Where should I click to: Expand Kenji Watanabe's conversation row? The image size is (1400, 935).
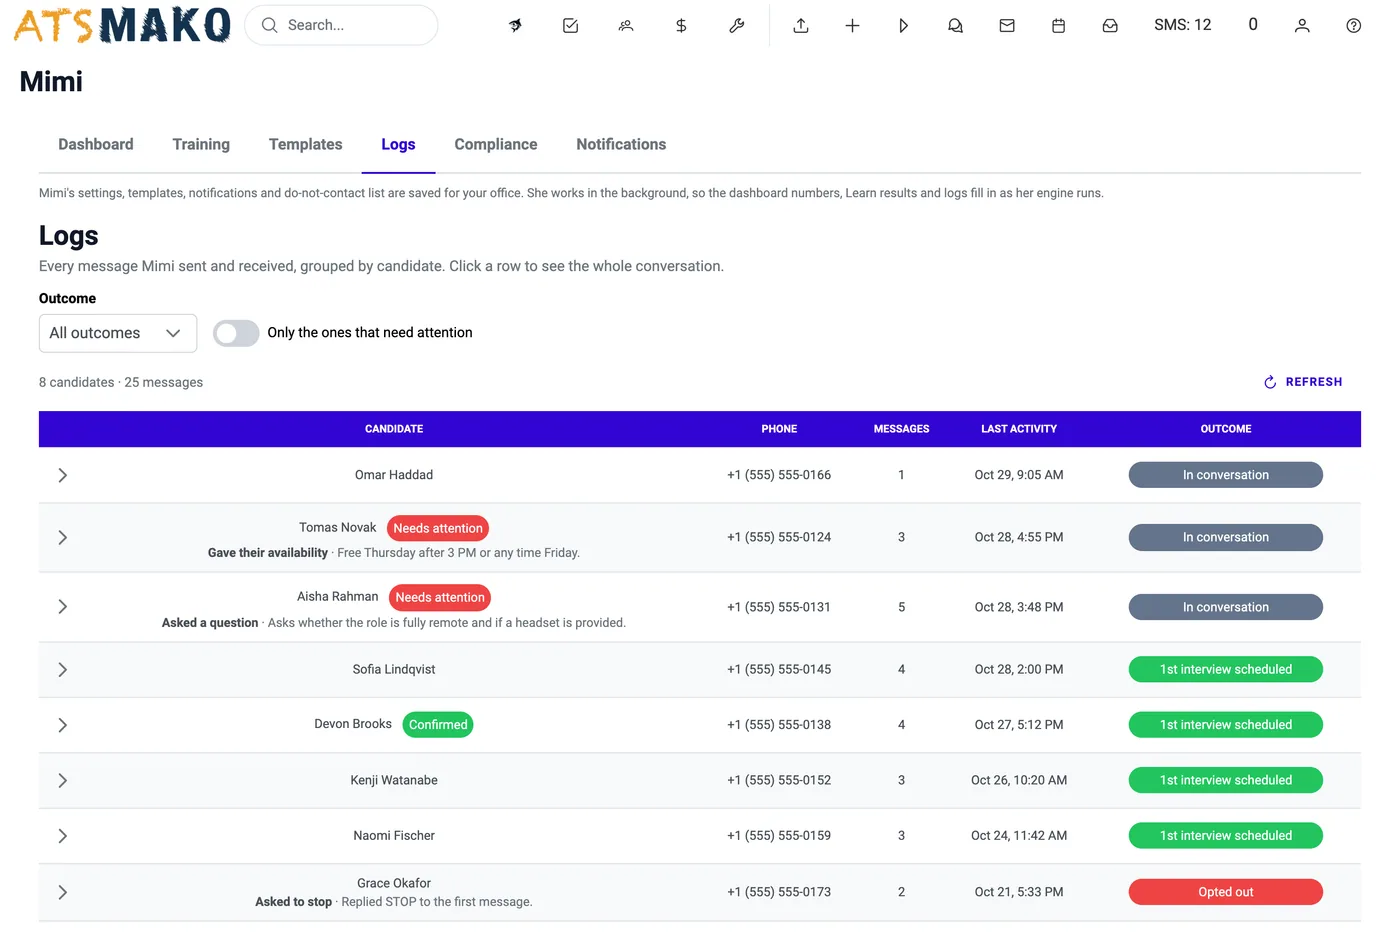(x=62, y=781)
